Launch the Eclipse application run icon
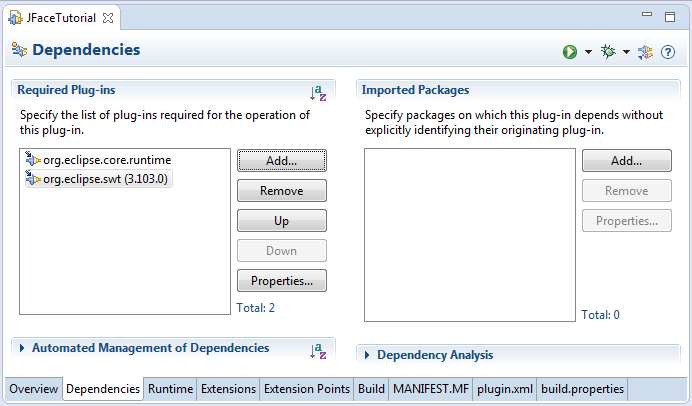This screenshot has width=692, height=406. pyautogui.click(x=570, y=52)
